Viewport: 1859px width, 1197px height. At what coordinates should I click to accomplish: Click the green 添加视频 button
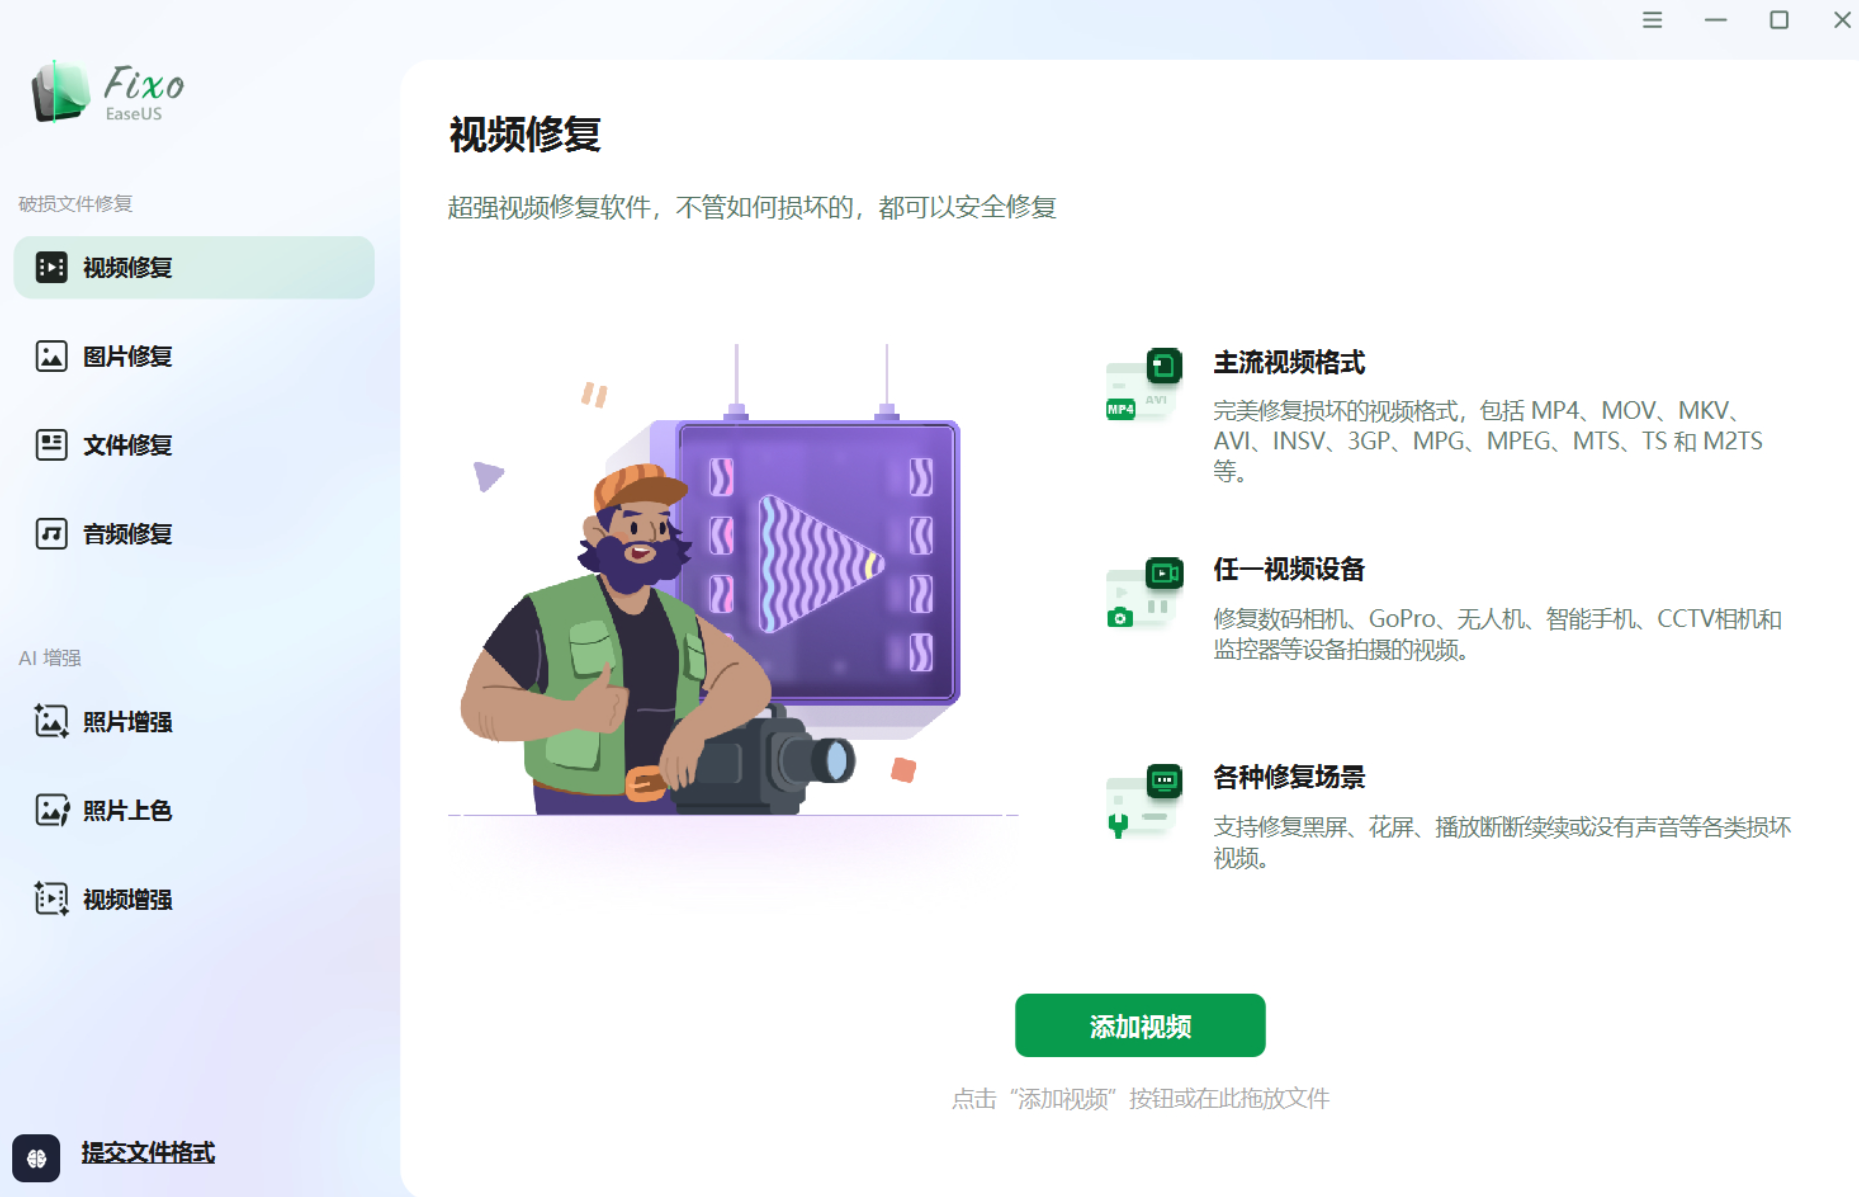(1140, 1025)
